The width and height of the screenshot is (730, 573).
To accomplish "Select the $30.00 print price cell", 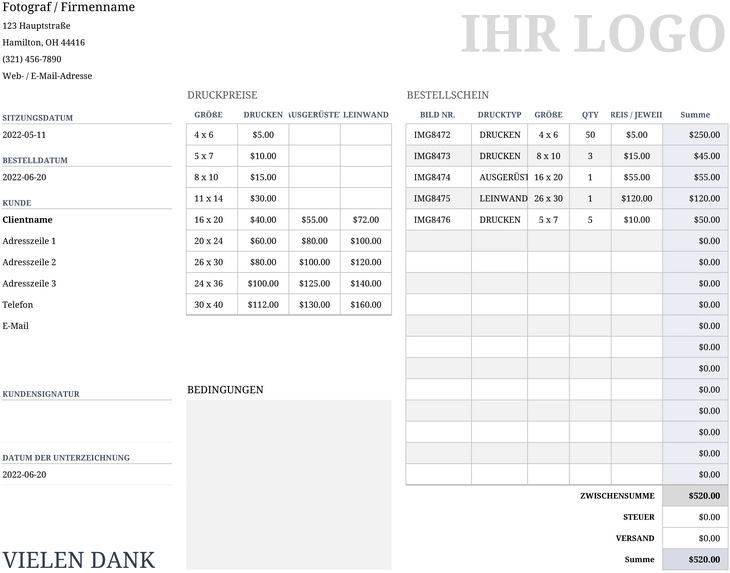I will click(x=263, y=198).
